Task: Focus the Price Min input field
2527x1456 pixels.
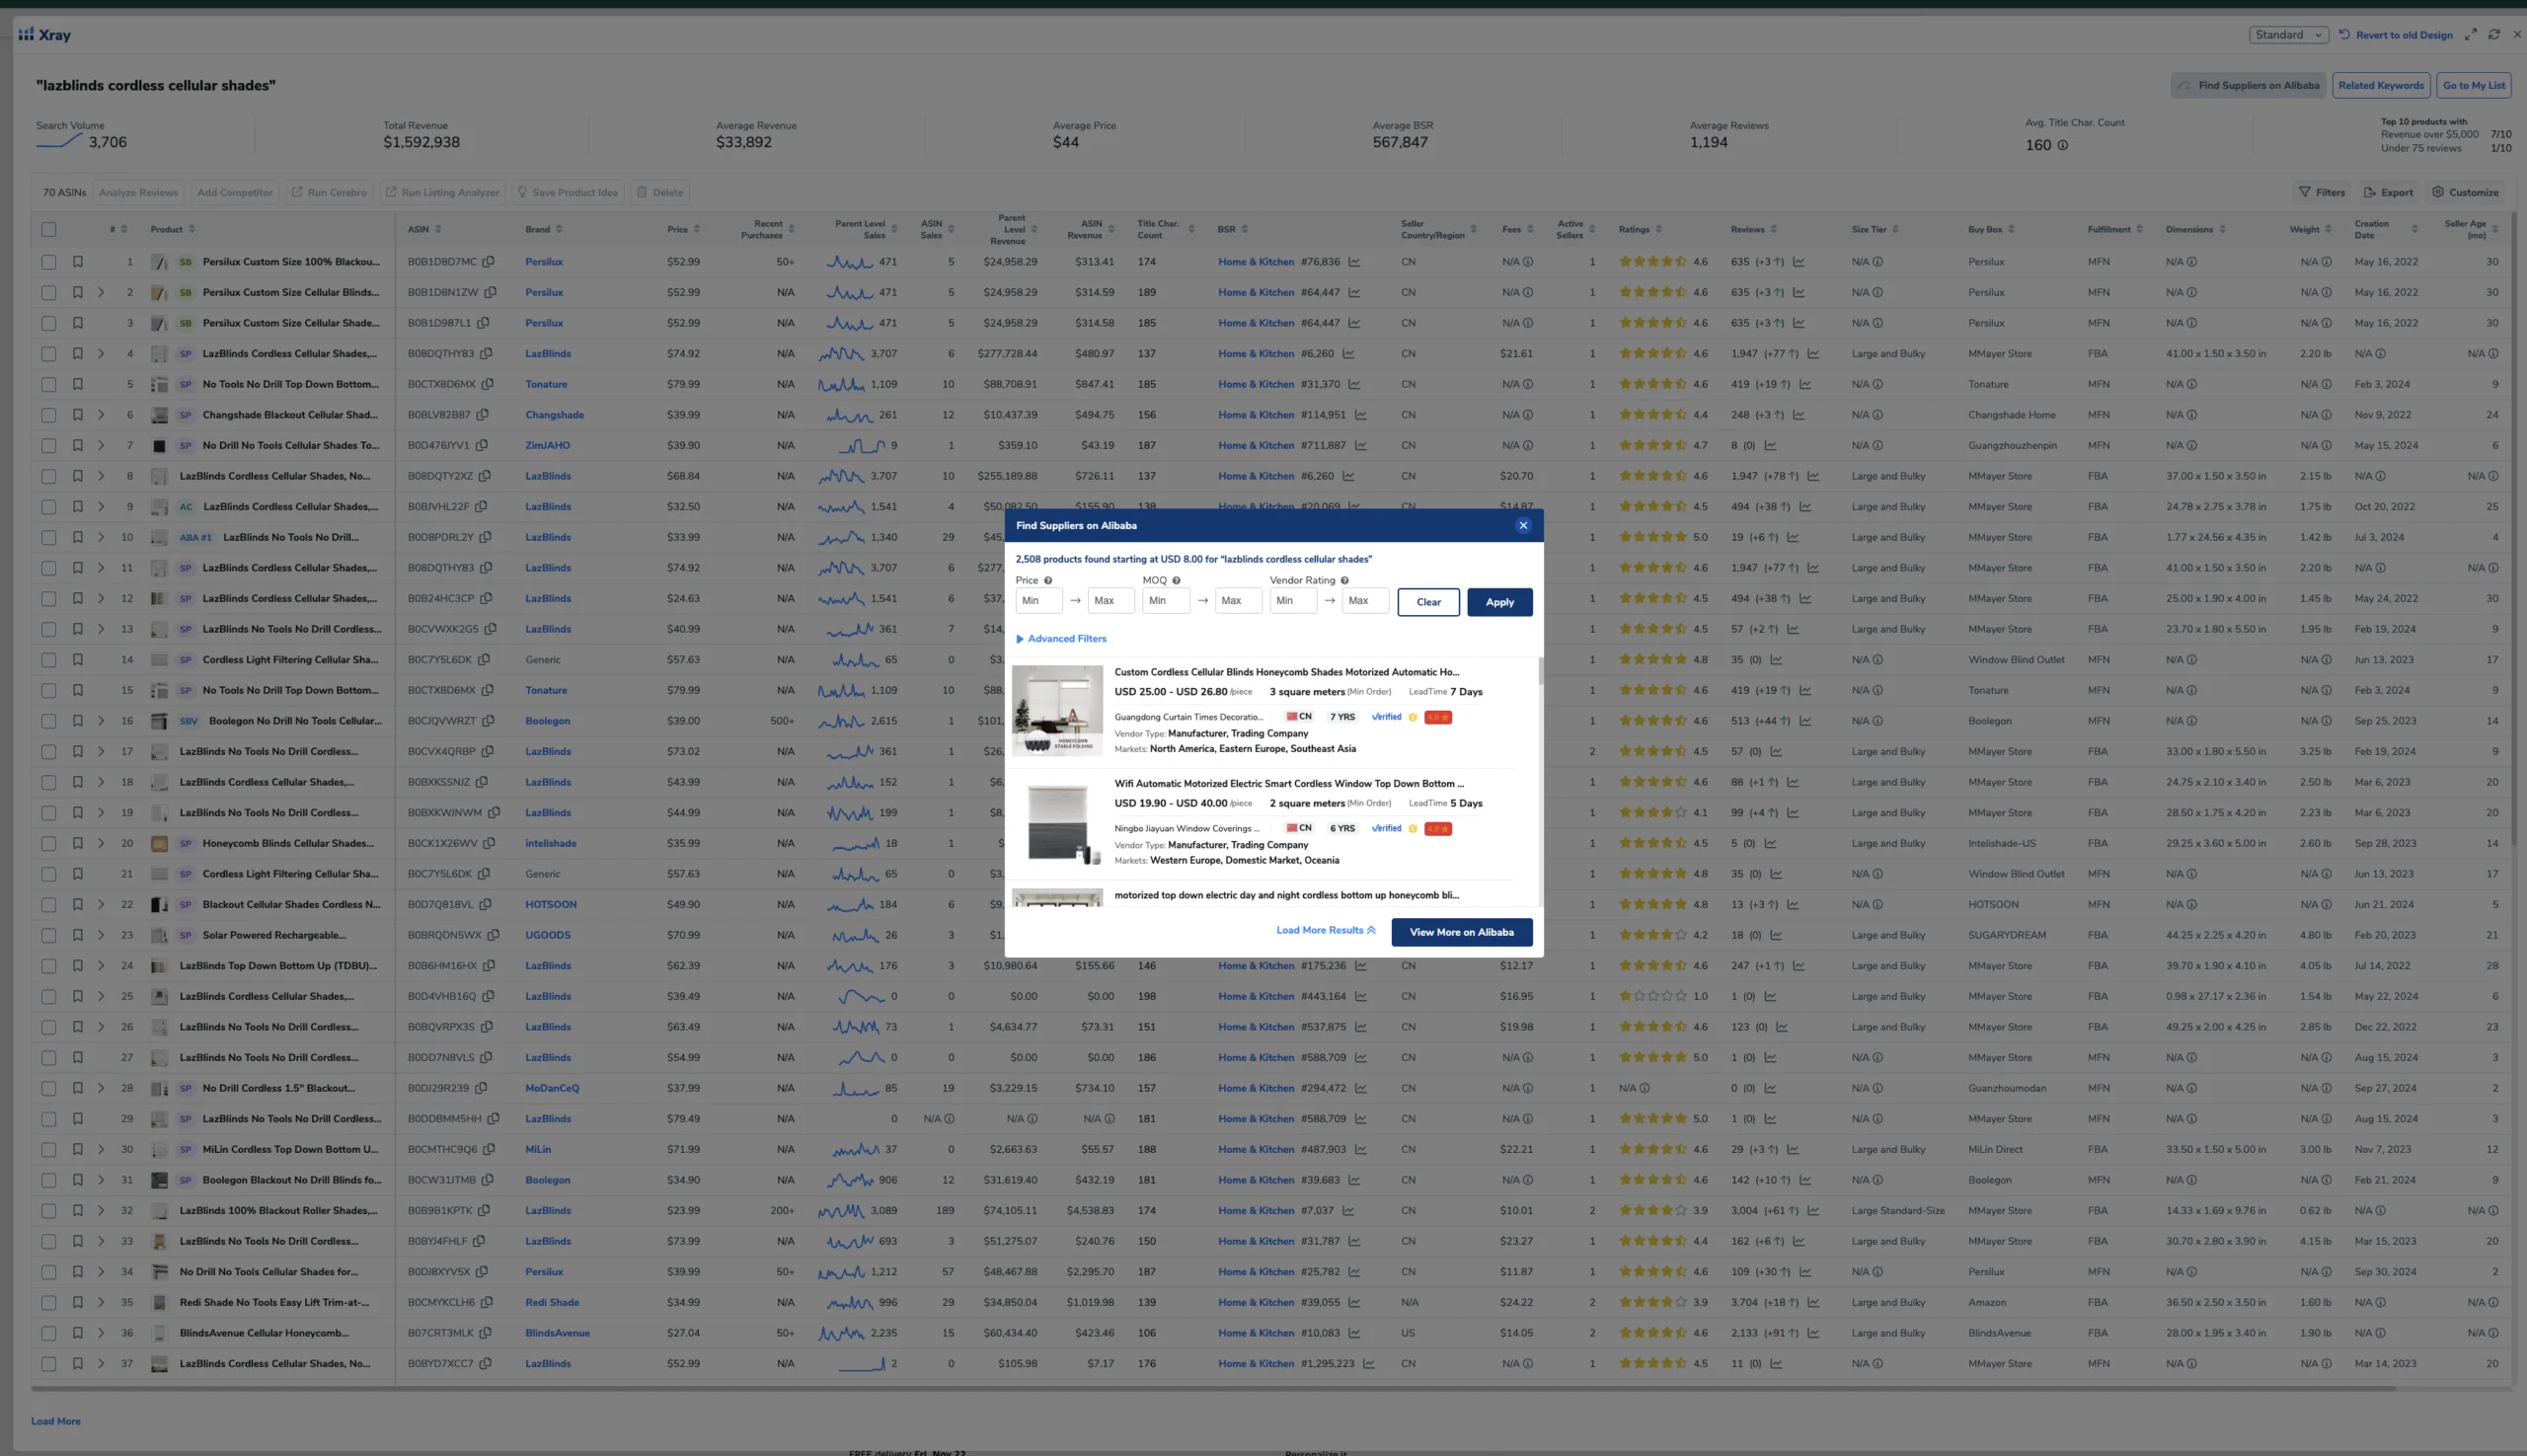Action: click(x=1038, y=601)
